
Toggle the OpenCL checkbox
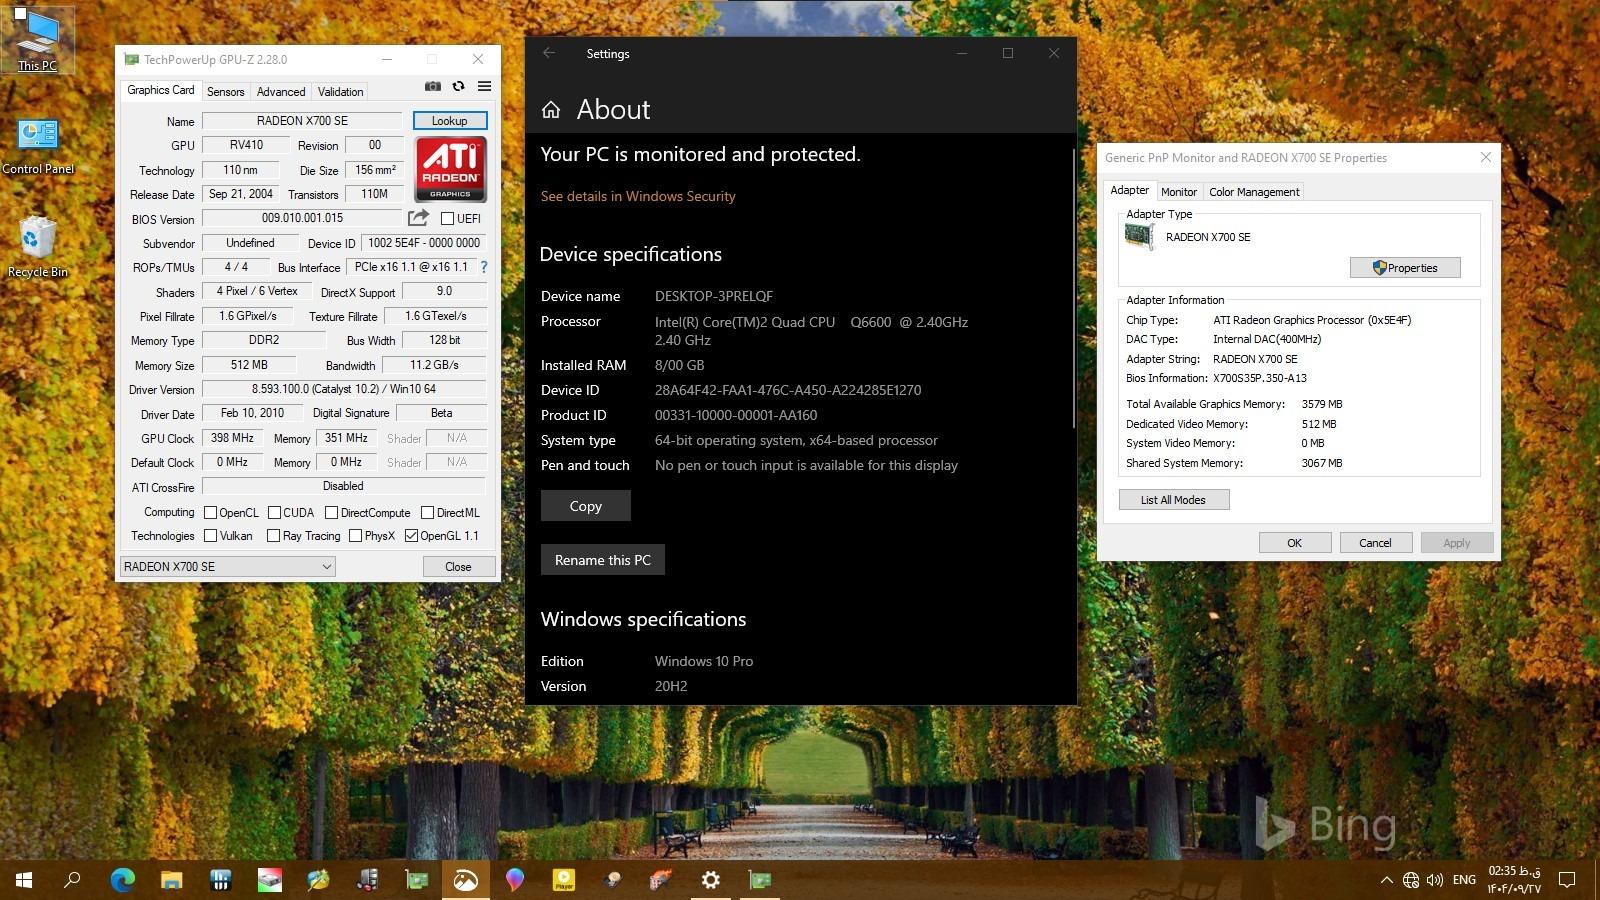(211, 513)
